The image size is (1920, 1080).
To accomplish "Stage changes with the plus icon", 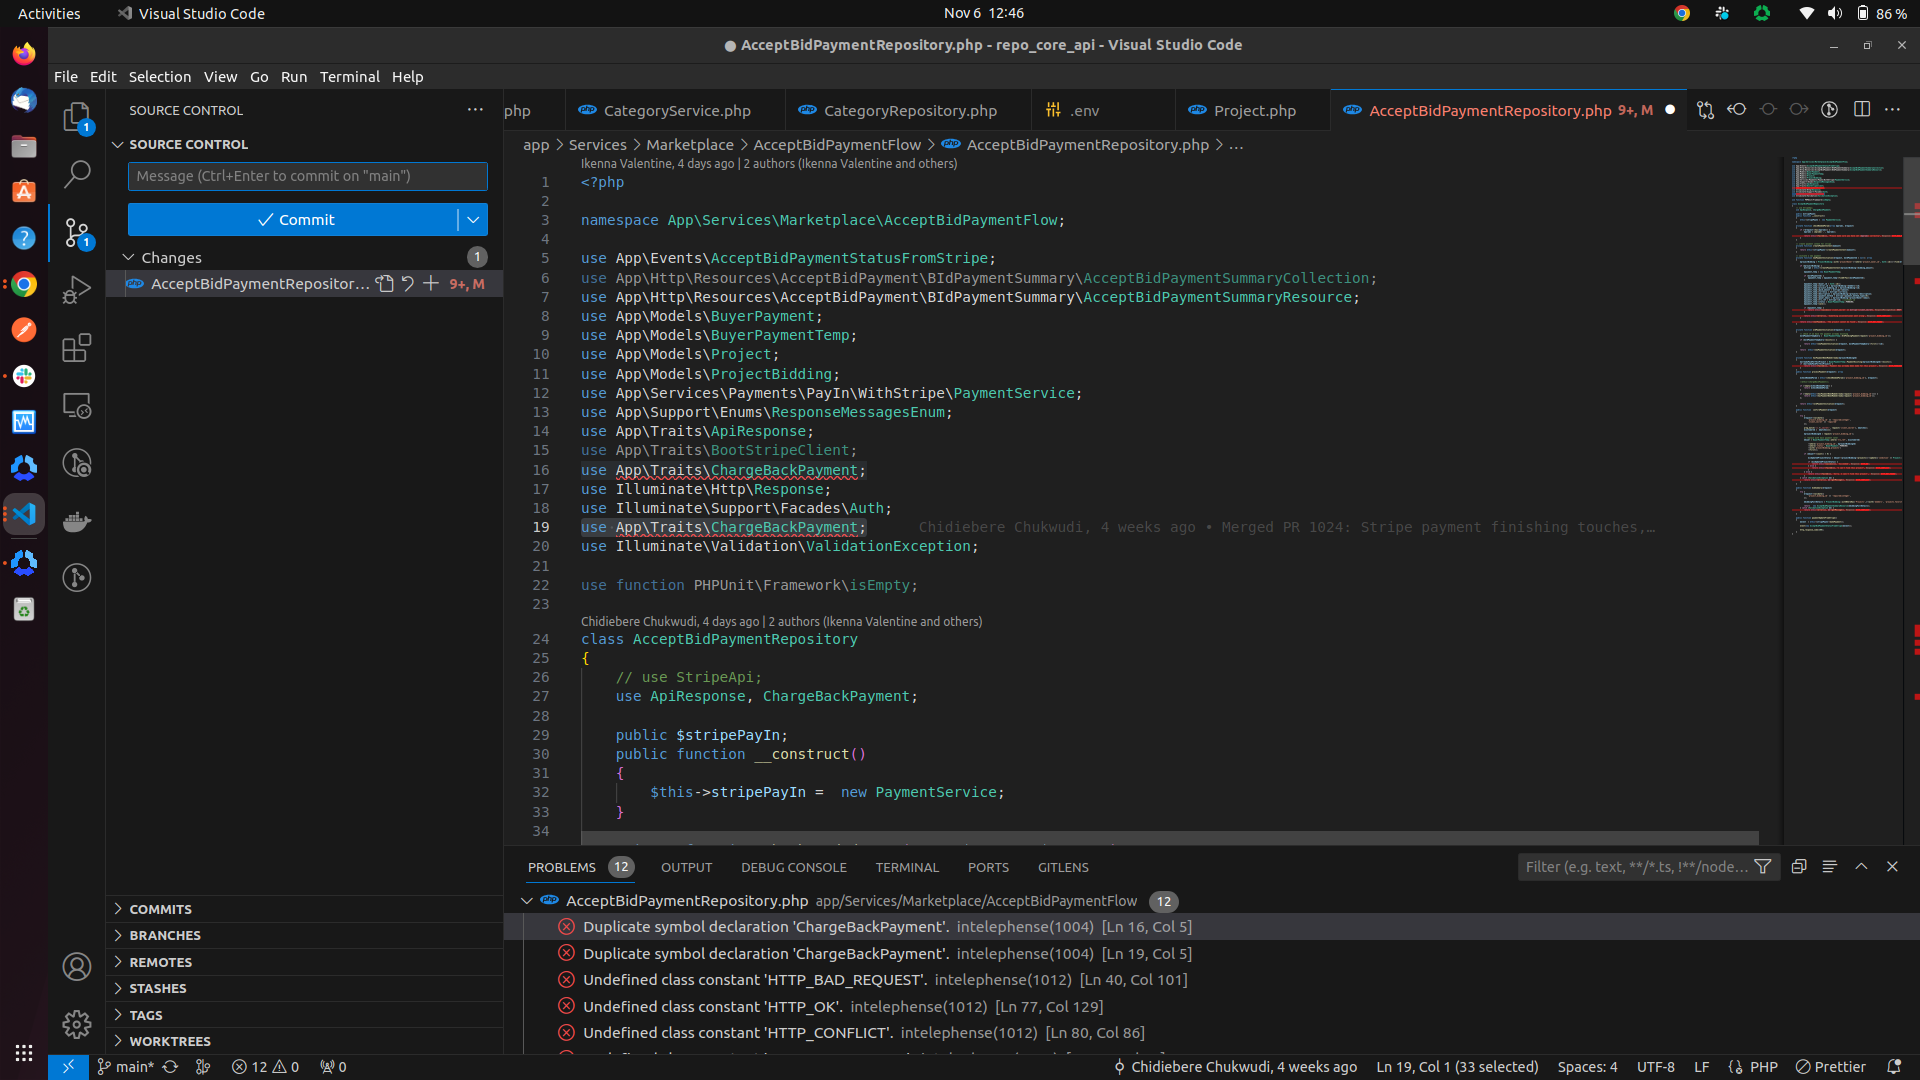I will pyautogui.click(x=431, y=284).
